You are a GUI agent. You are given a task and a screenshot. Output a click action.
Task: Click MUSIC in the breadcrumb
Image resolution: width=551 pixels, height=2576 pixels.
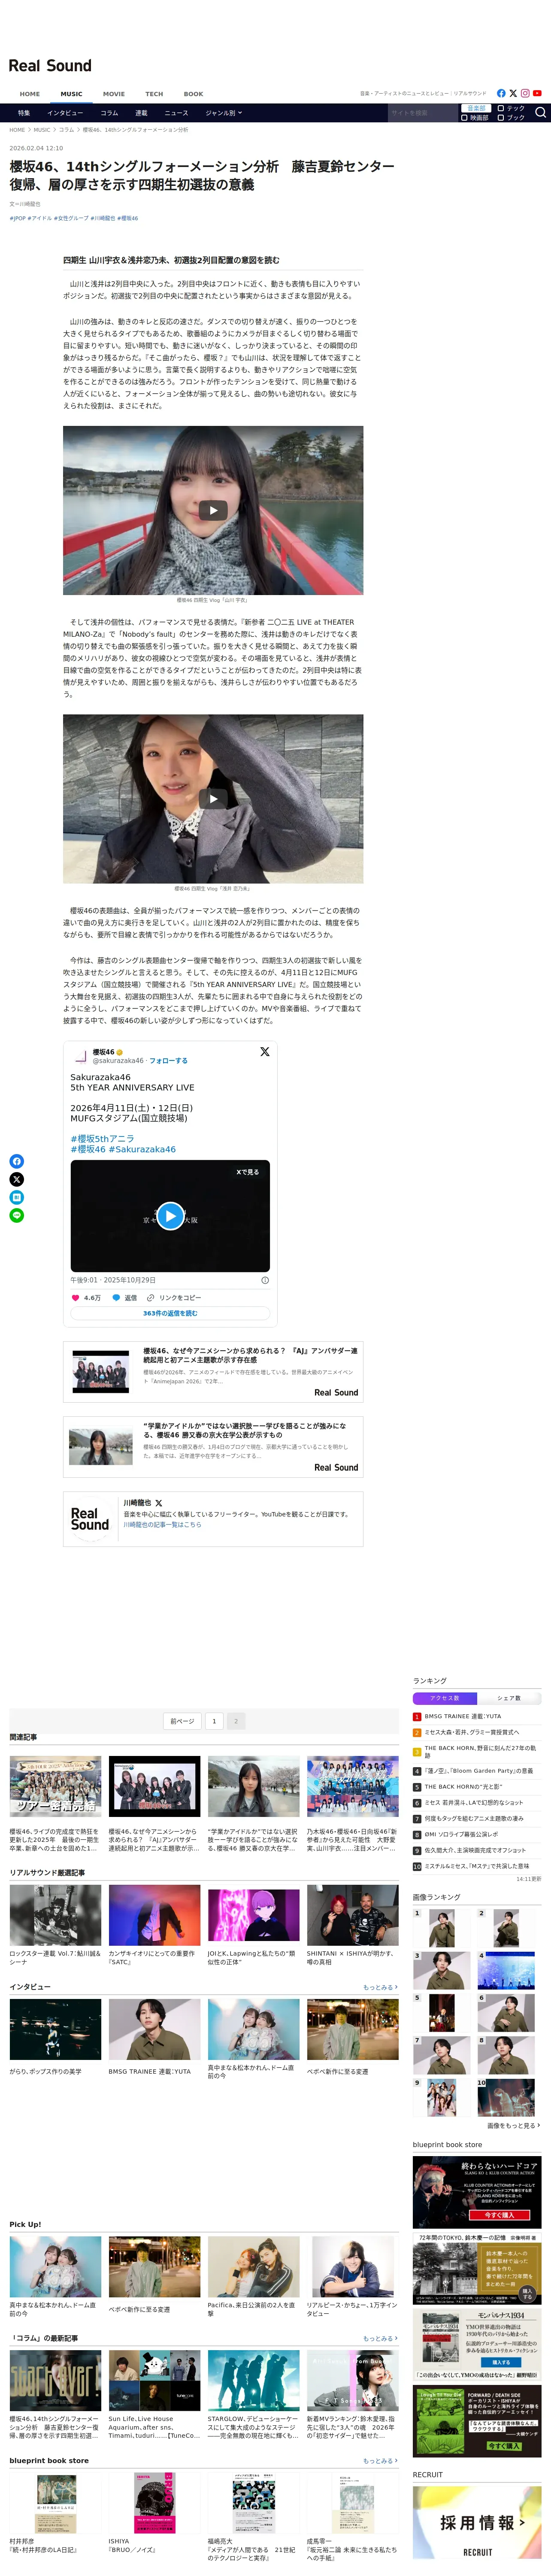[42, 130]
